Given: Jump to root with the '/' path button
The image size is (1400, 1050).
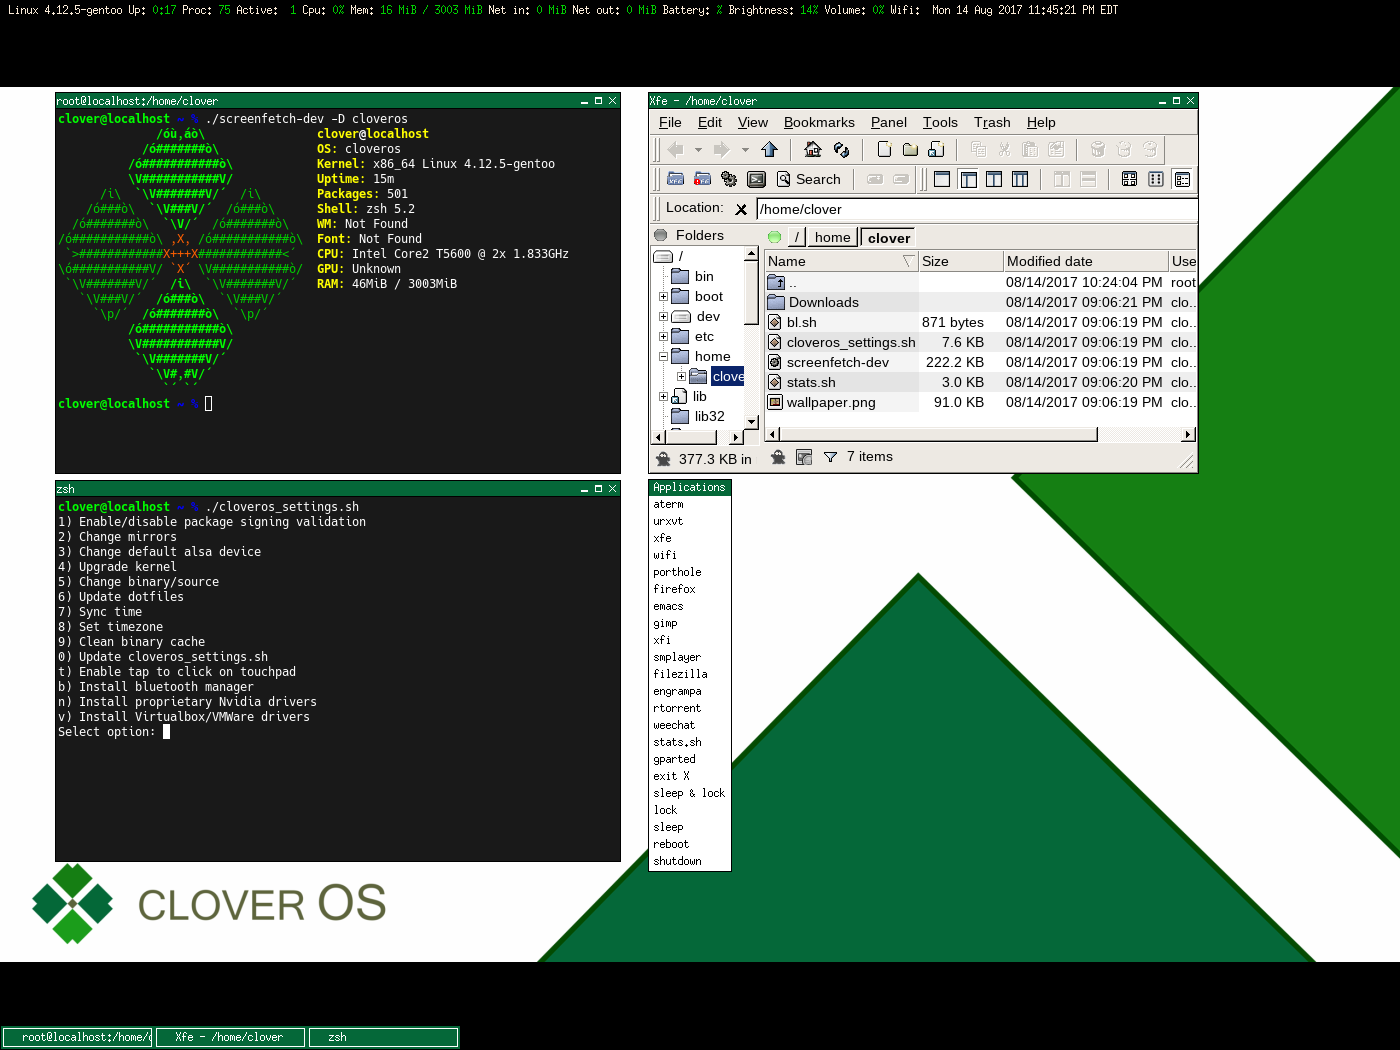Looking at the screenshot, I should pos(797,237).
